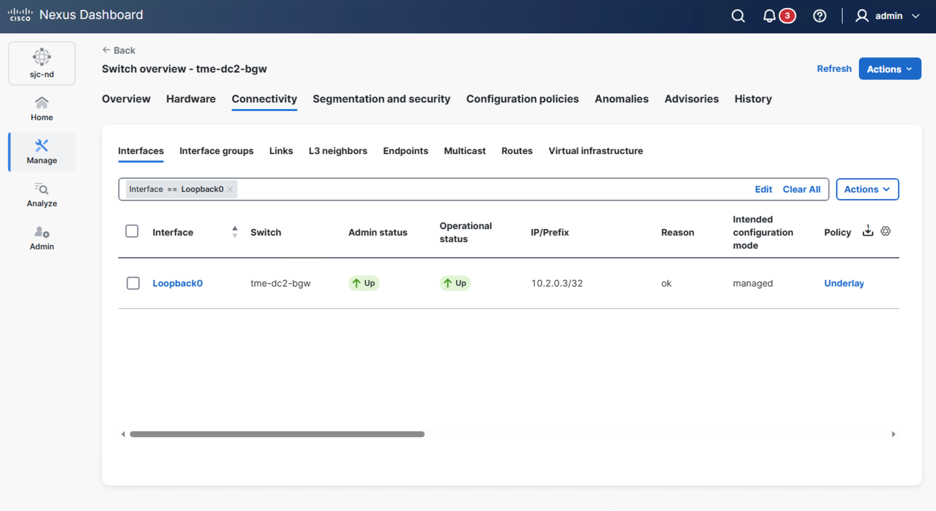Open the outlined table Actions dropdown
The height and width of the screenshot is (511, 936).
[x=867, y=189]
